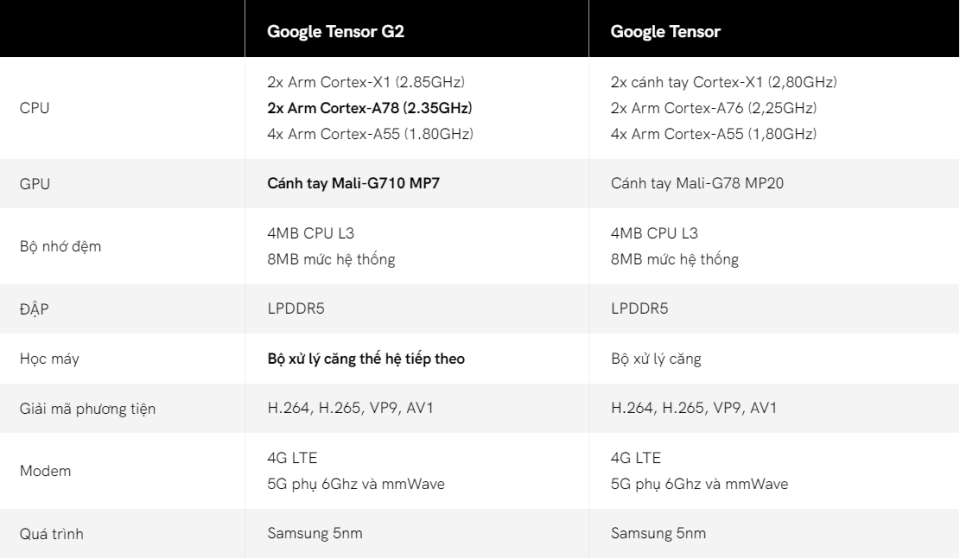The height and width of the screenshot is (559, 960).
Task: Select the GPU row label
Action: (x=34, y=185)
